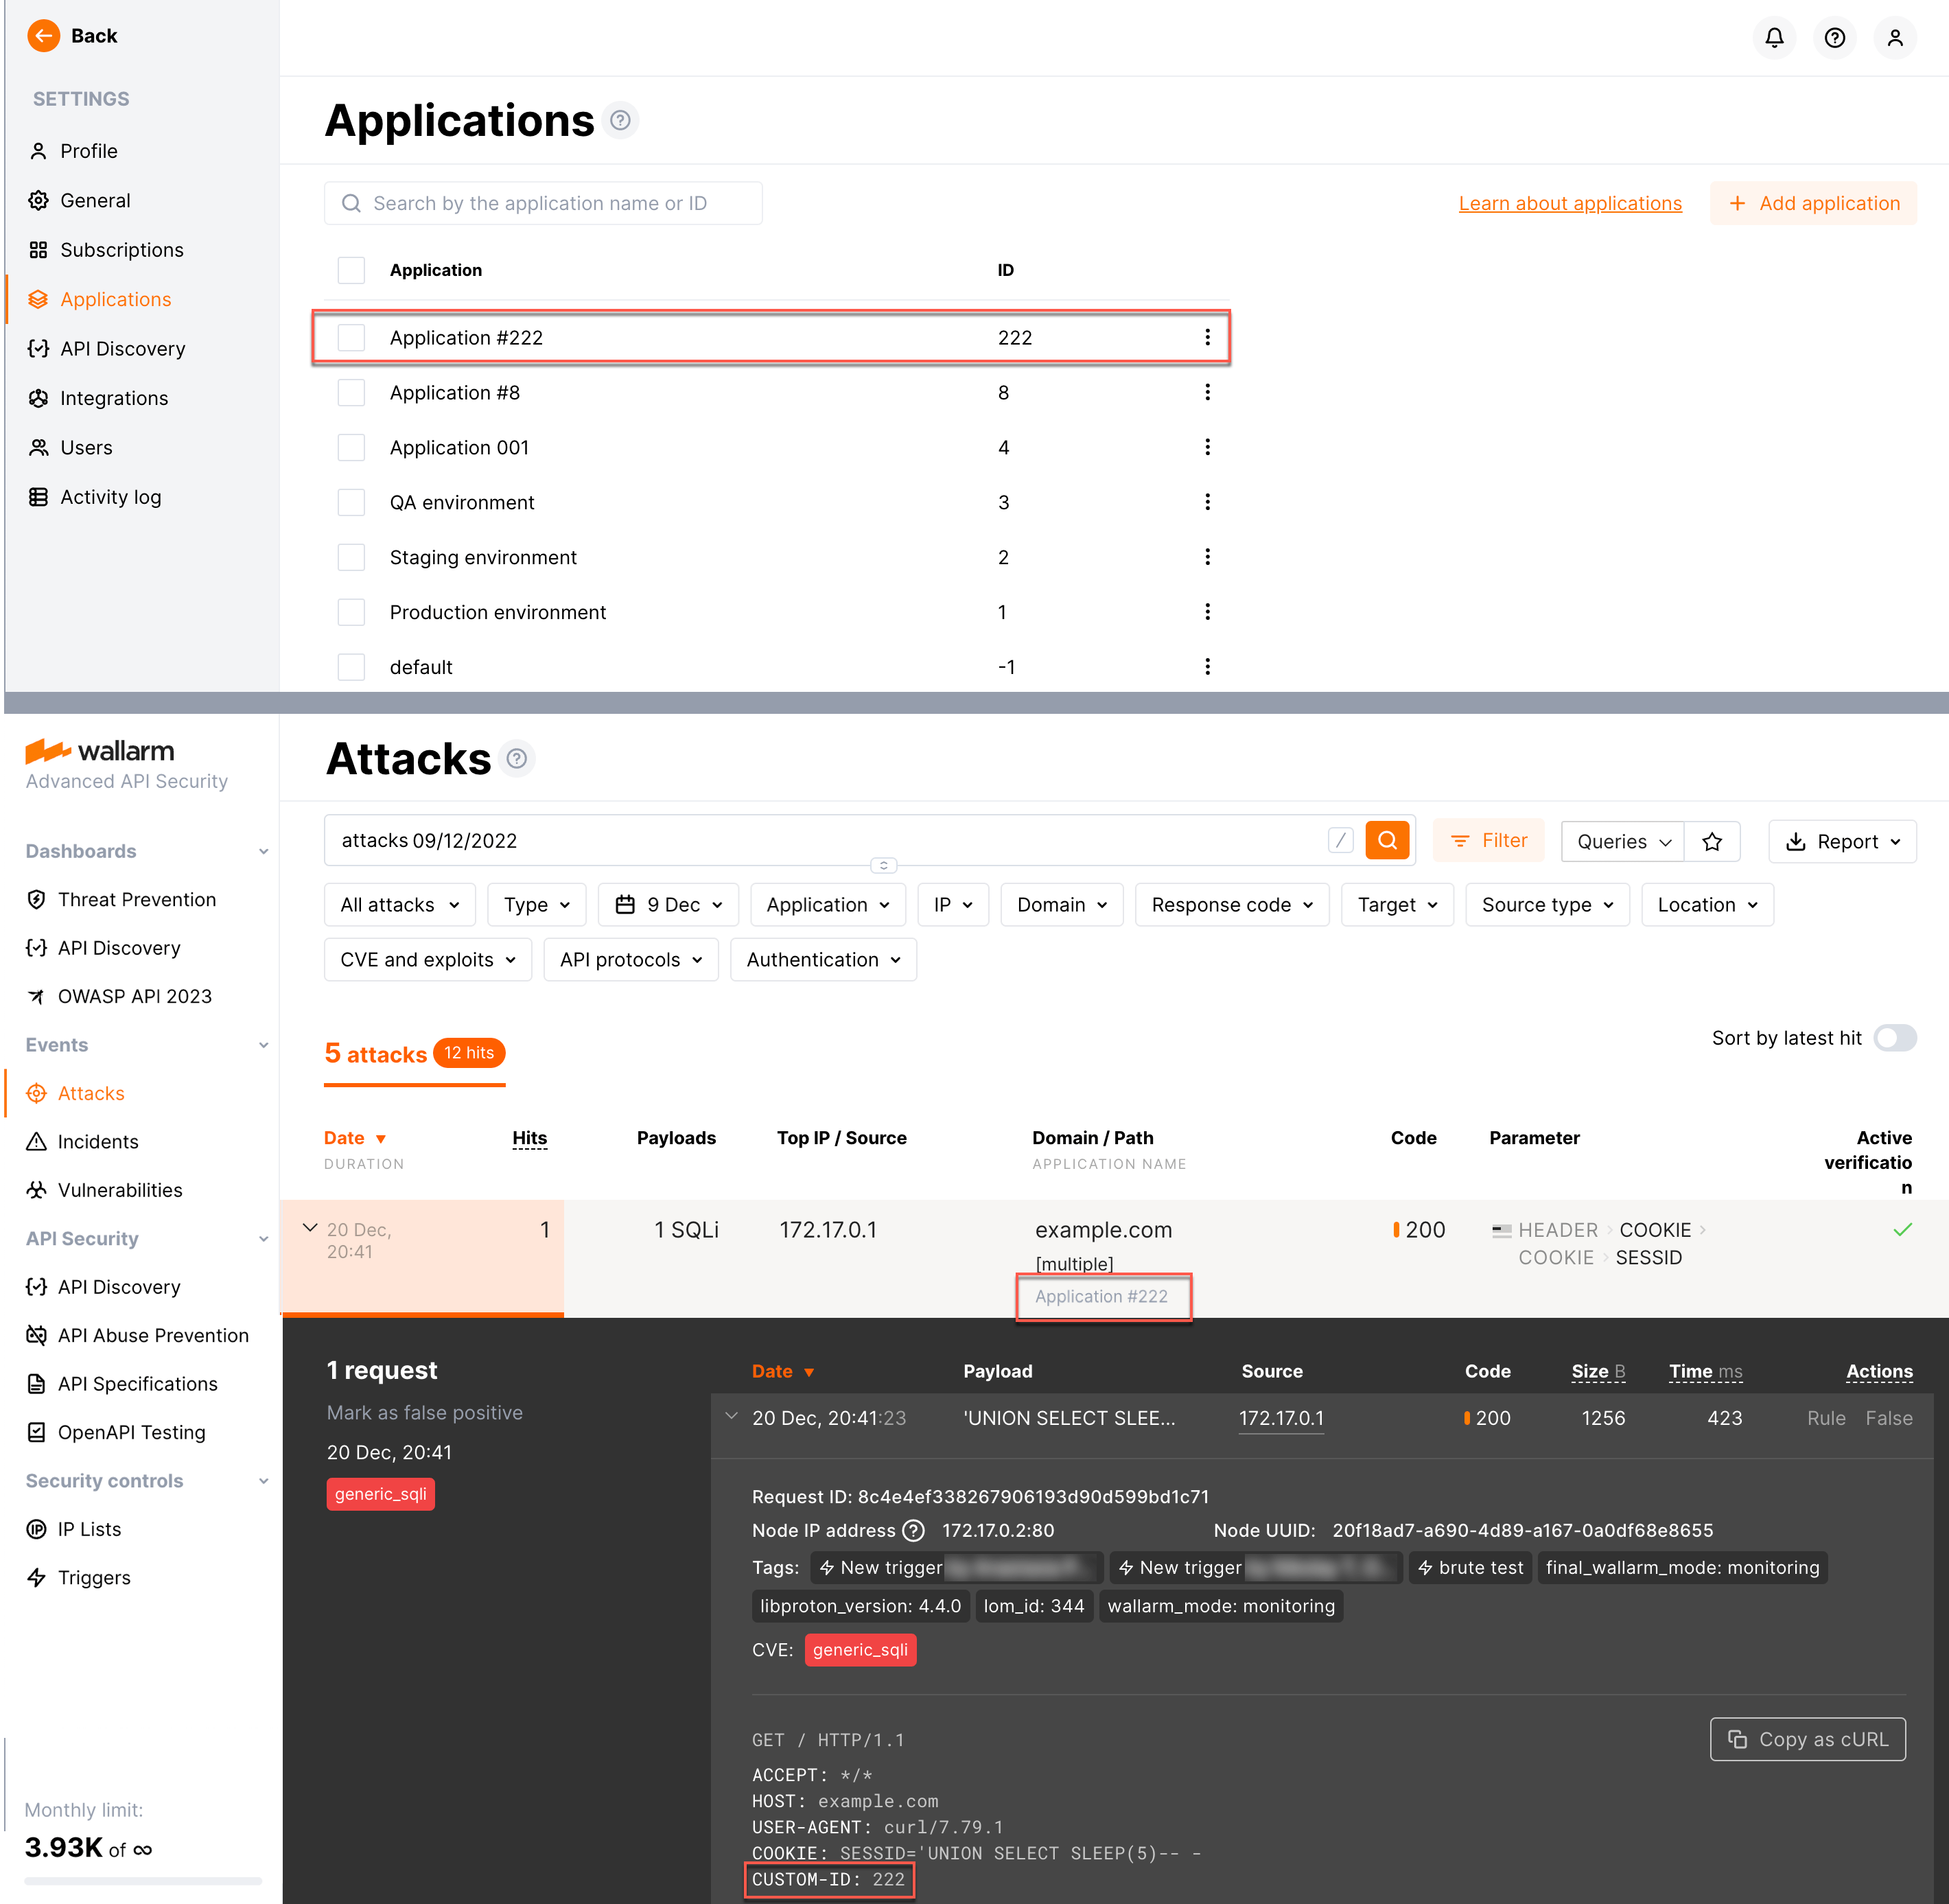The width and height of the screenshot is (1949, 1904).
Task: Open the Threat Prevention dashboard
Action: tap(137, 899)
